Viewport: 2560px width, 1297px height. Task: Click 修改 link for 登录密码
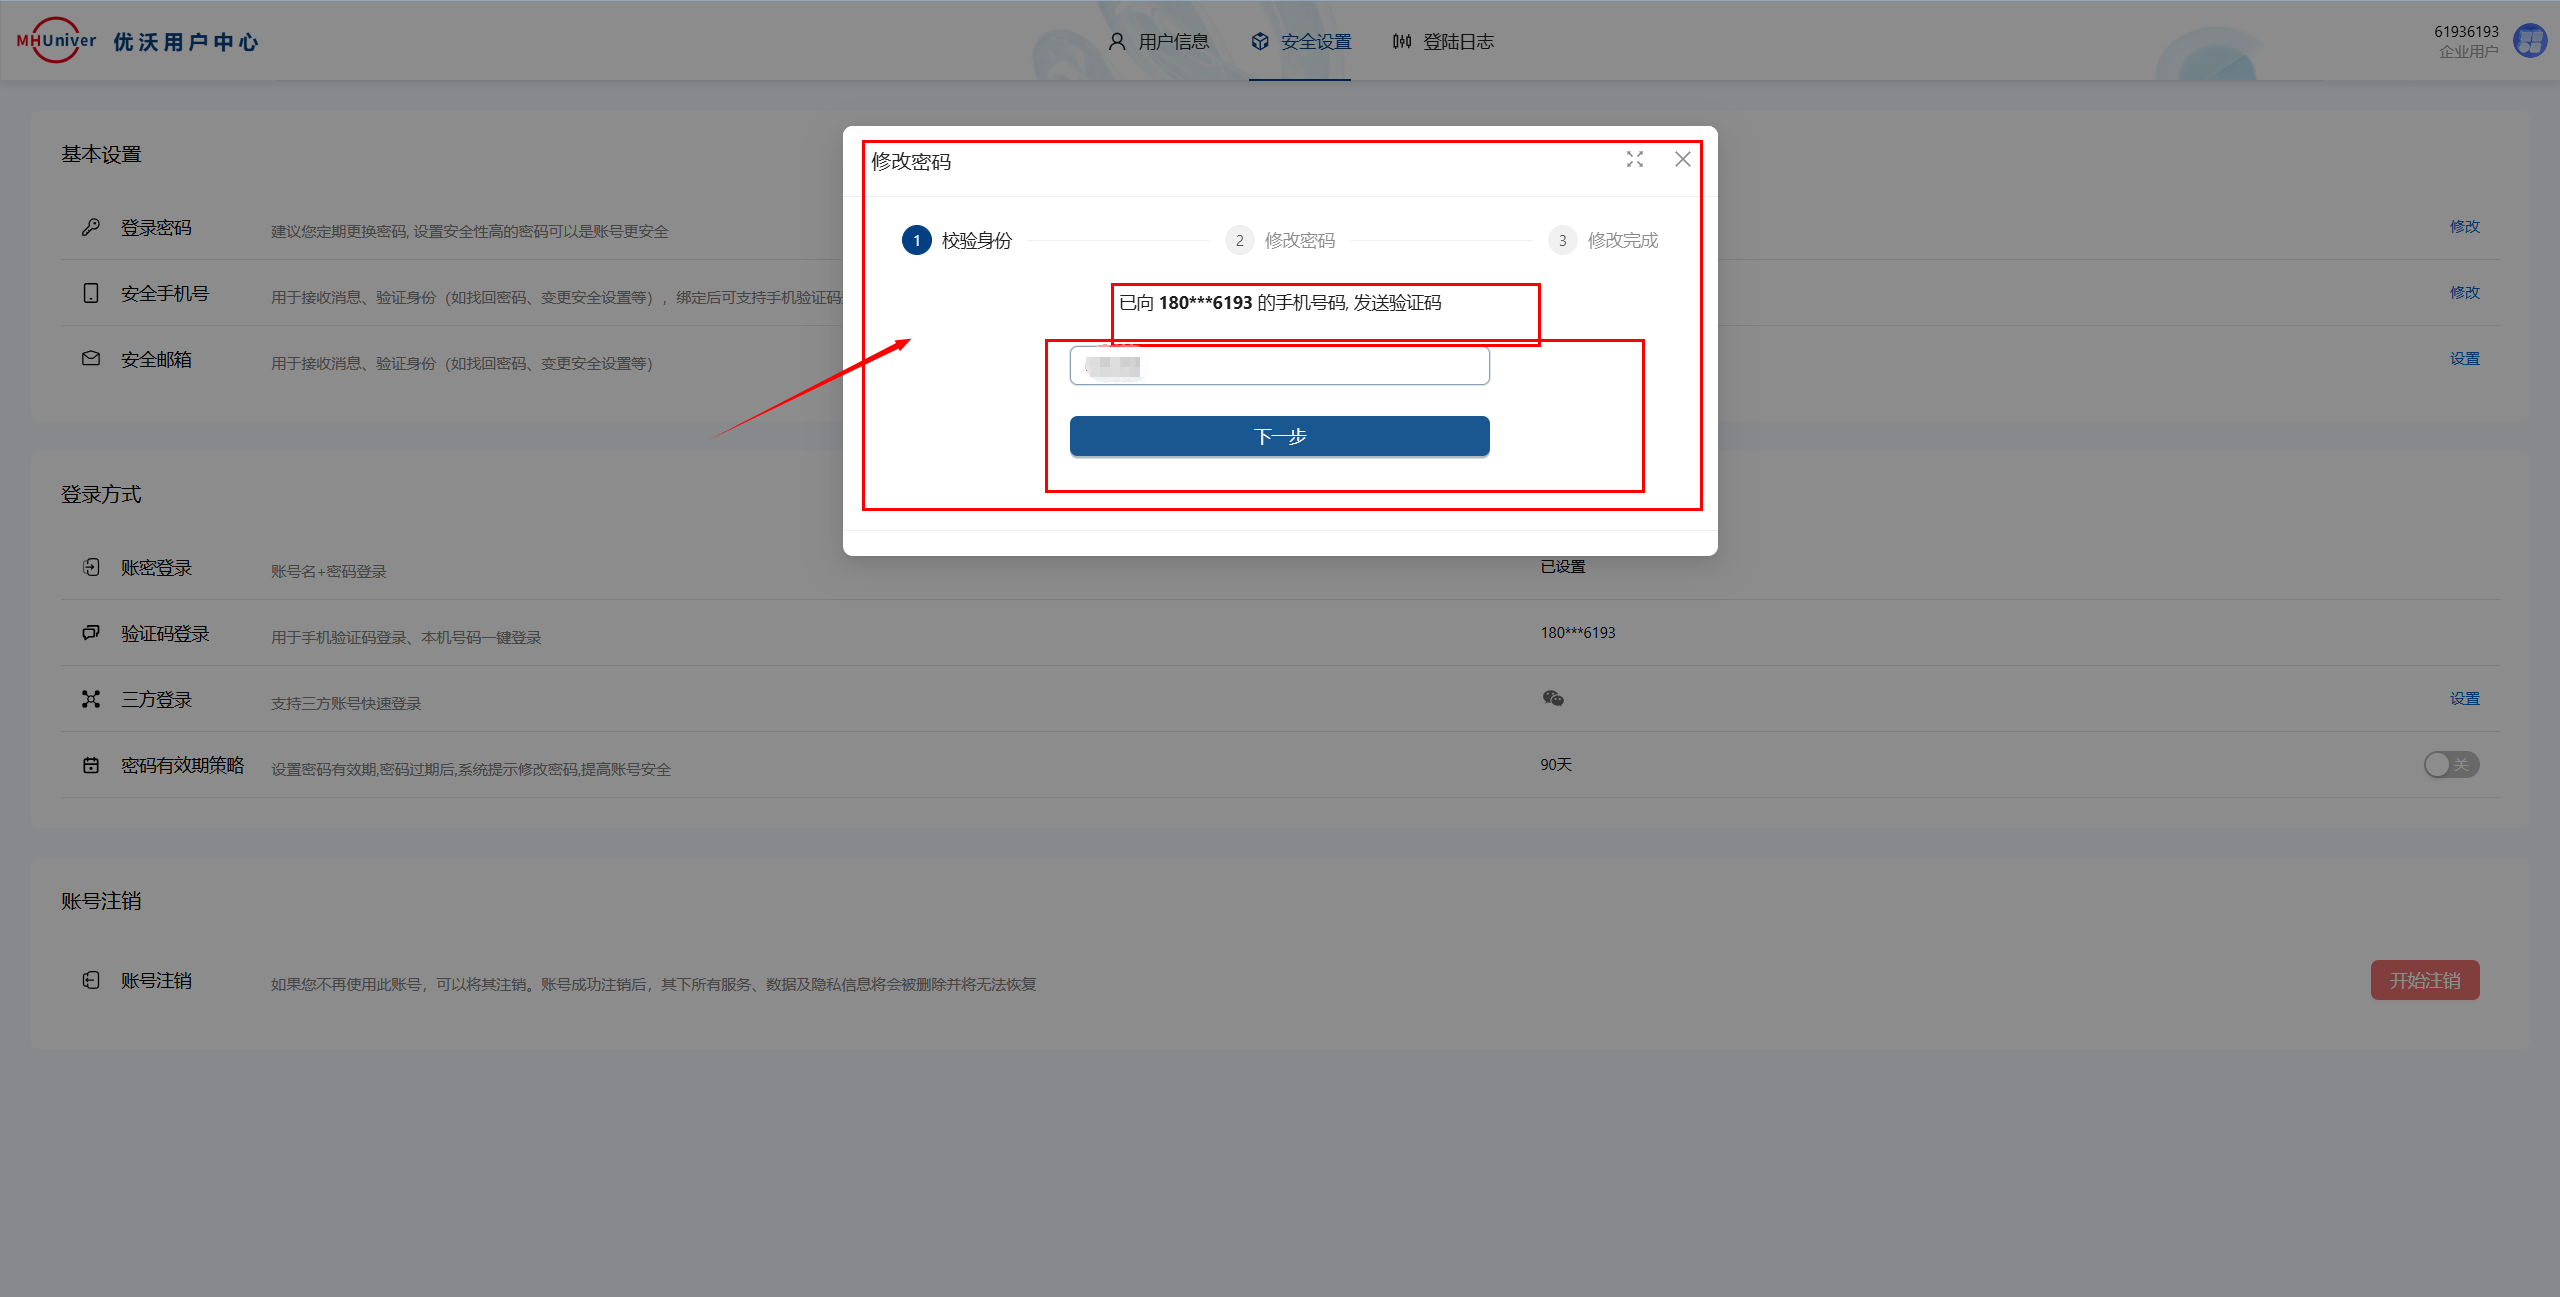click(2464, 227)
